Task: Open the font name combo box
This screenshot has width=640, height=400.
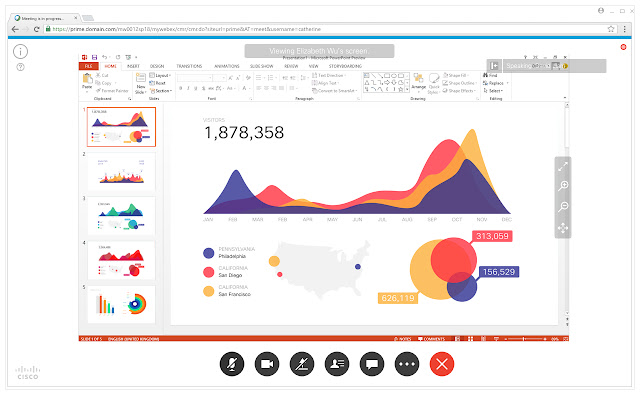Action: [x=195, y=78]
